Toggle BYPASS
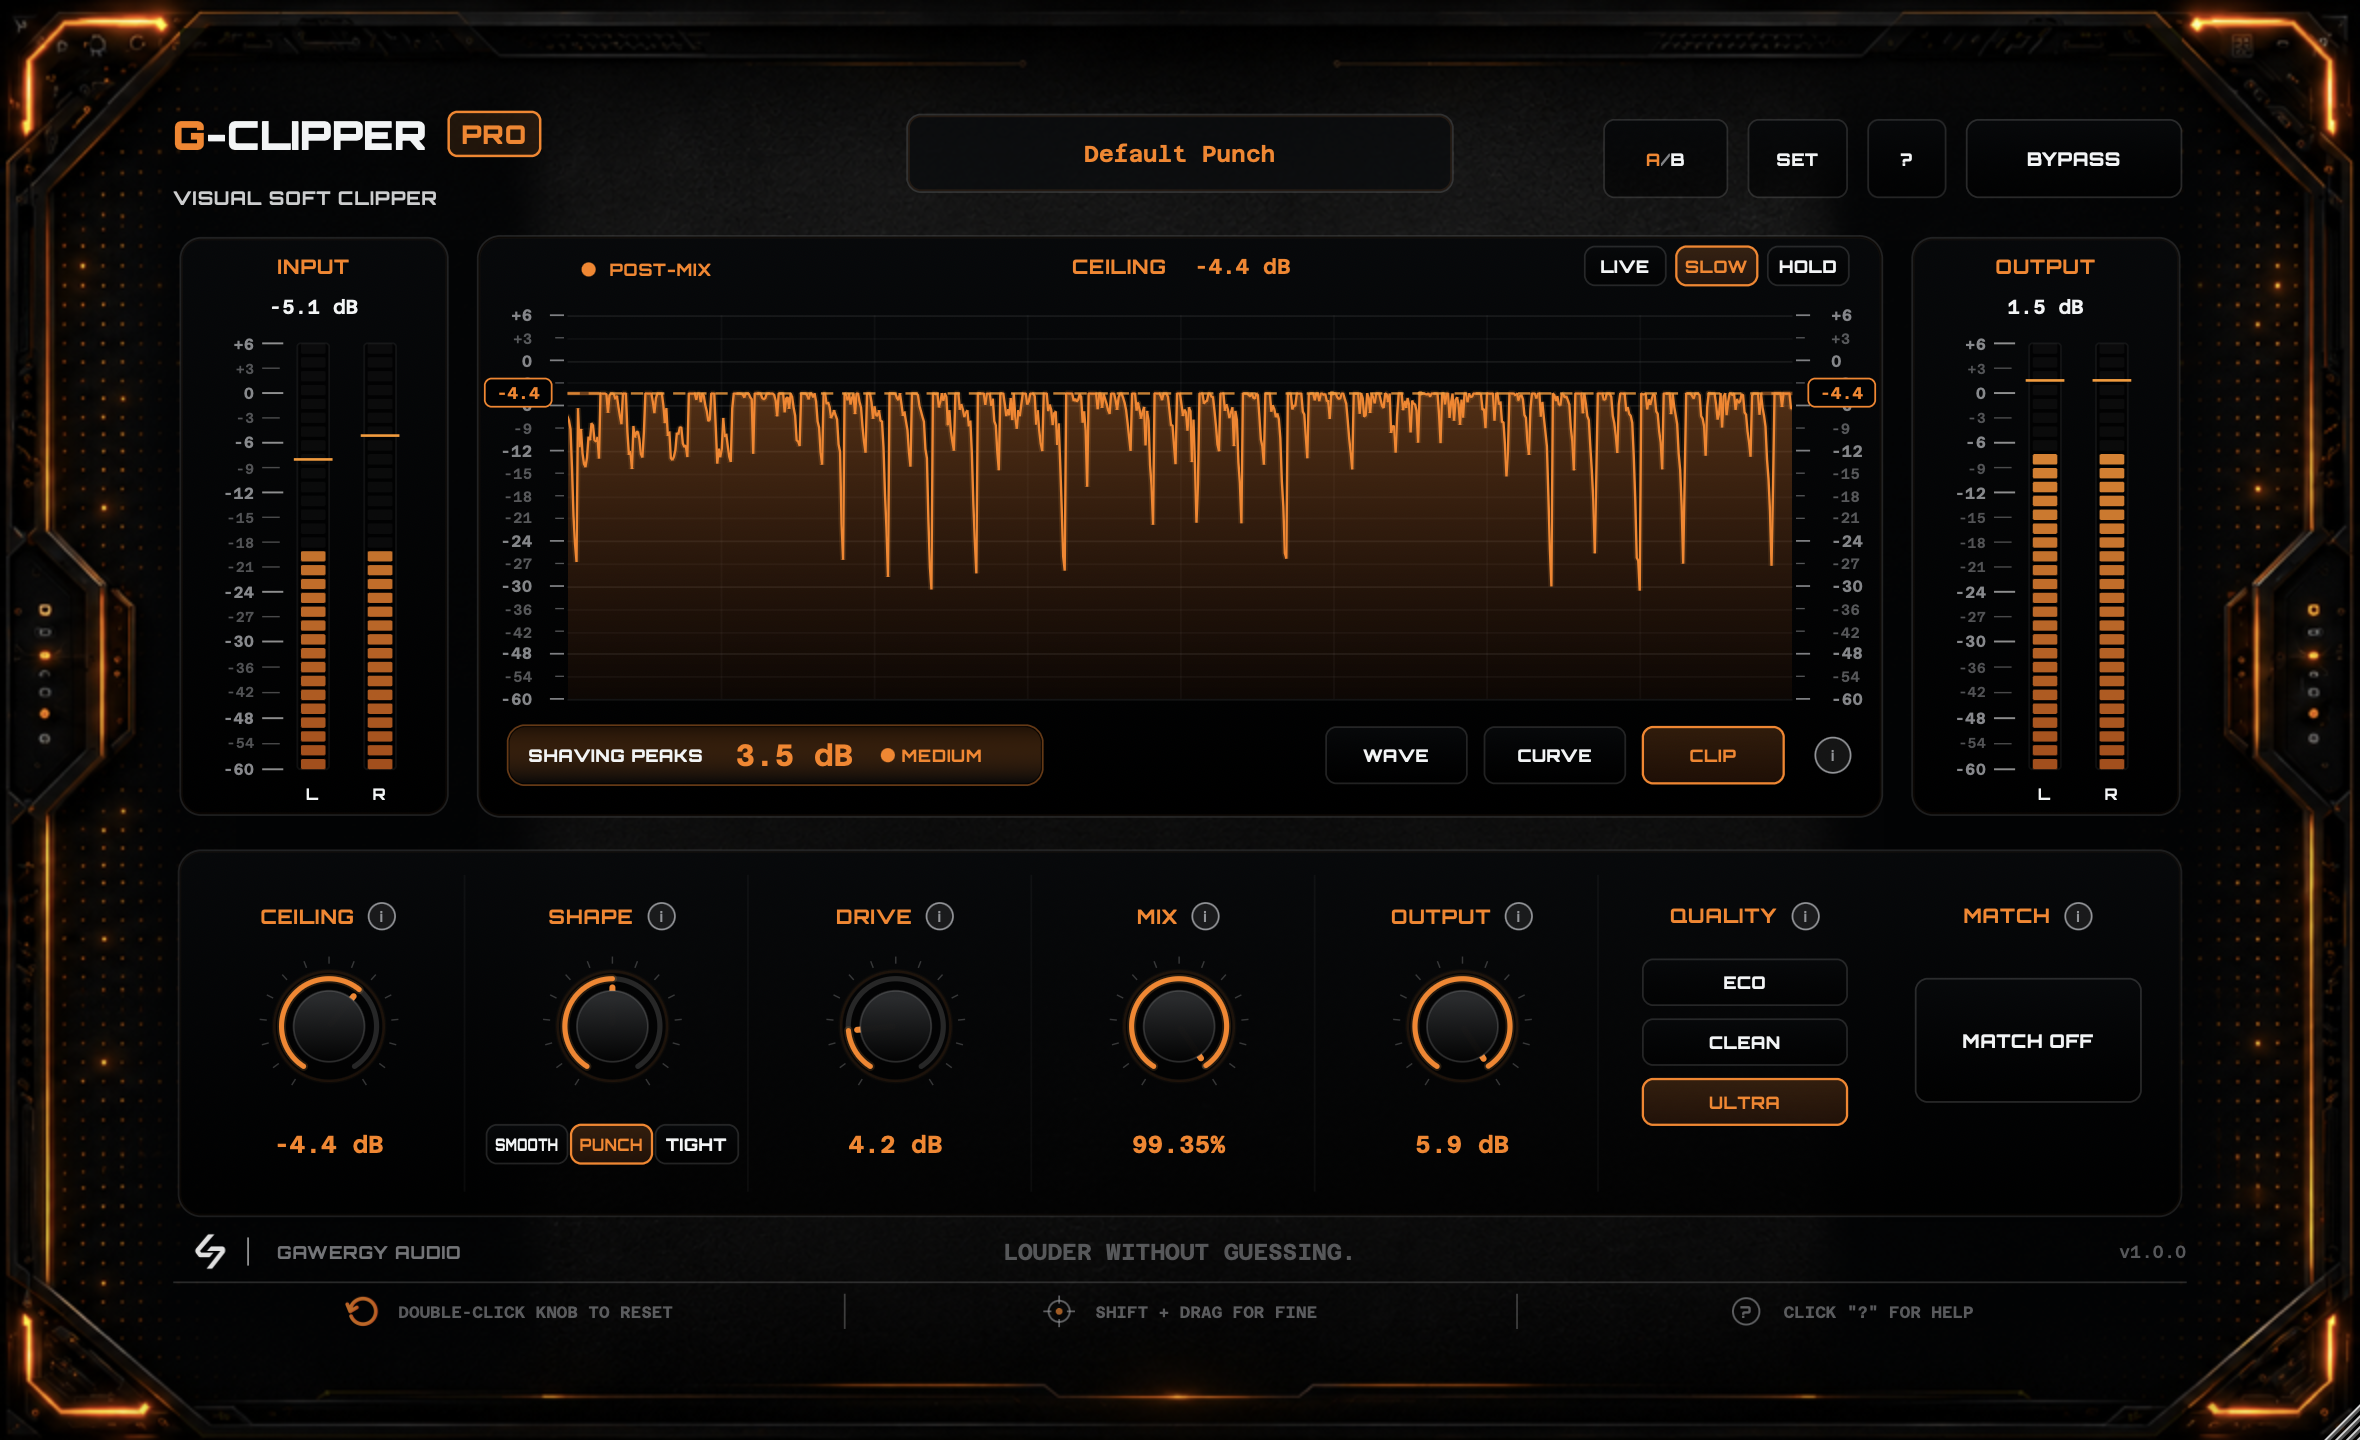 2073,159
